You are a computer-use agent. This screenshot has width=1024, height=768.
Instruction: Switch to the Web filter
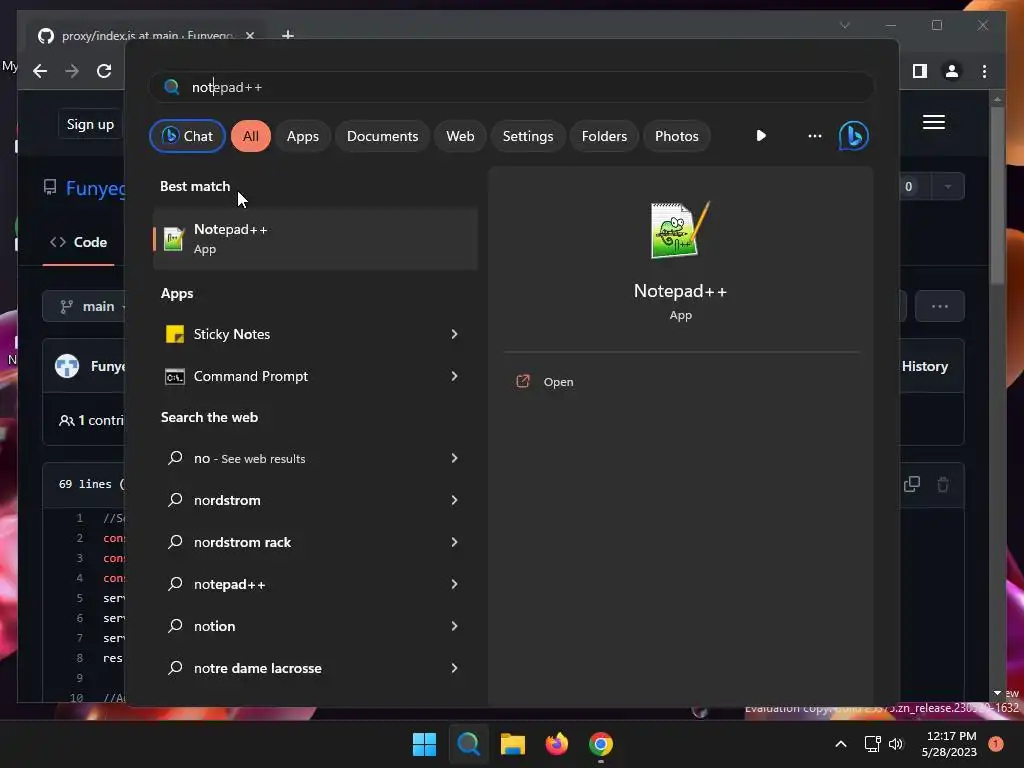click(460, 136)
